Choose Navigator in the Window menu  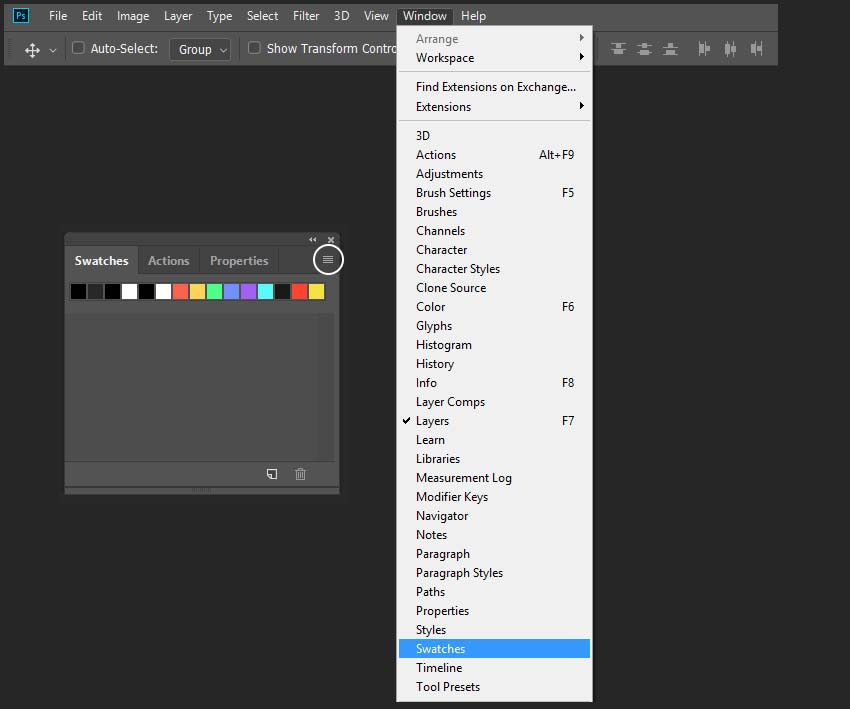(x=494, y=515)
